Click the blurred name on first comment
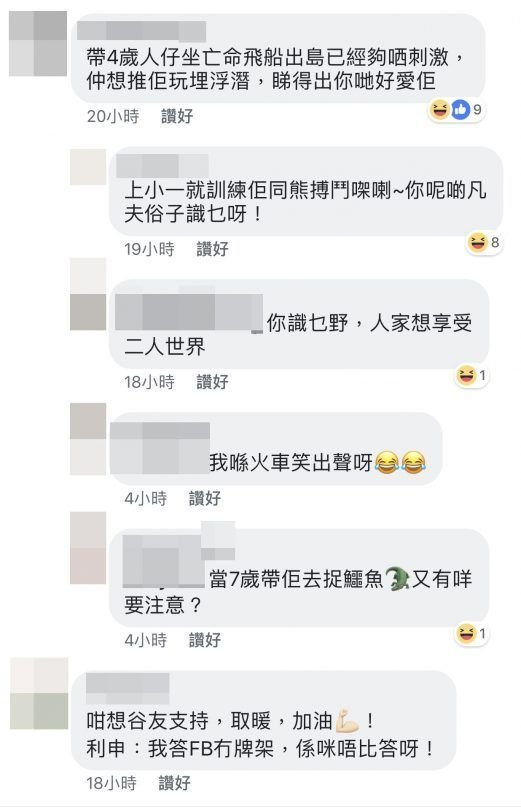Image resolution: width=521 pixels, height=807 pixels. [141, 31]
